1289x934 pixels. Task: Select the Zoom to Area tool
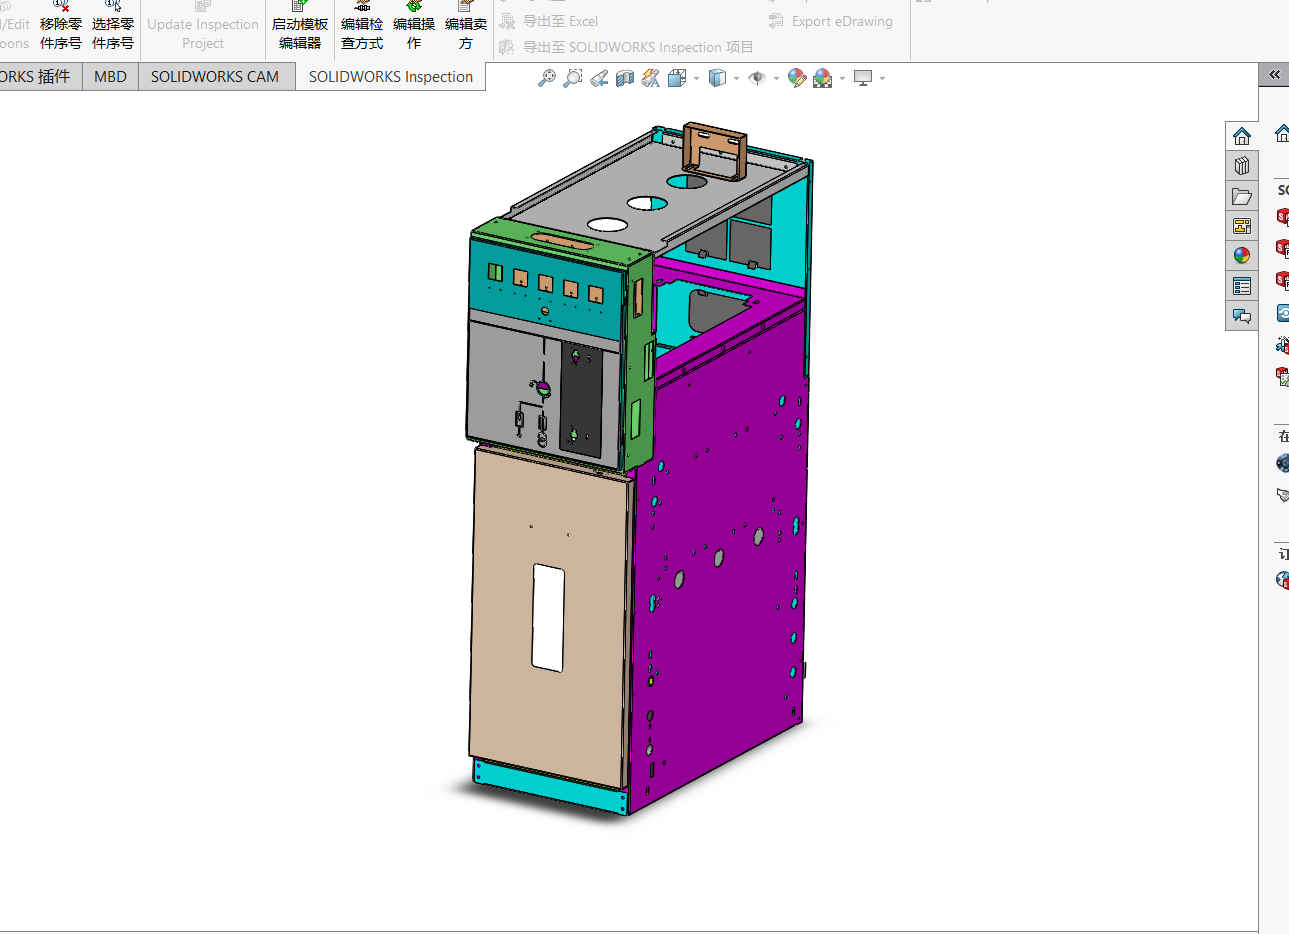tap(572, 78)
